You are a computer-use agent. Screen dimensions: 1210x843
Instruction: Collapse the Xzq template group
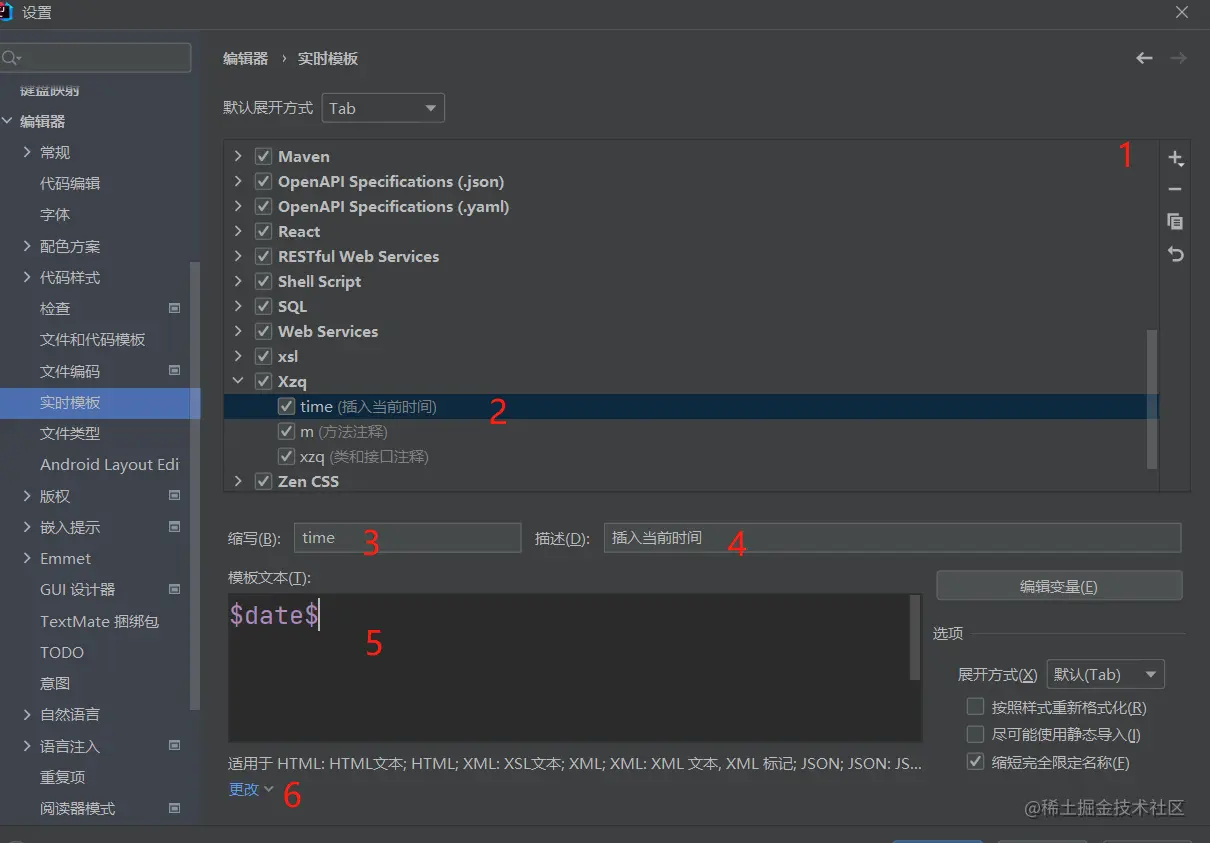(x=238, y=381)
